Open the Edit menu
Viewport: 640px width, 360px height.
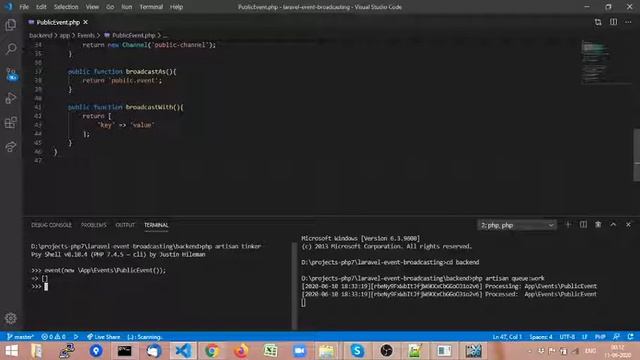pos(41,7)
